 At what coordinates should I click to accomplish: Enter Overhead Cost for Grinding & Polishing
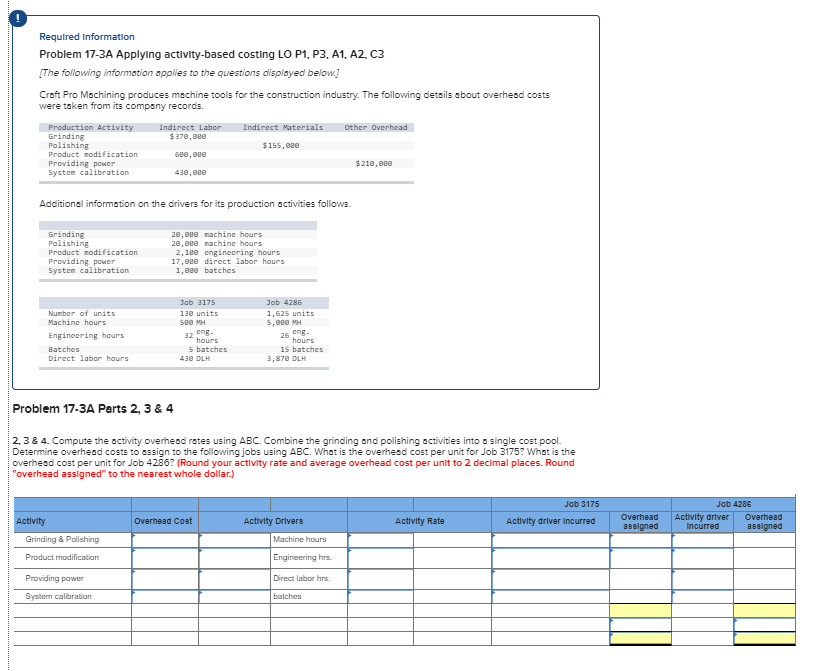click(x=165, y=540)
